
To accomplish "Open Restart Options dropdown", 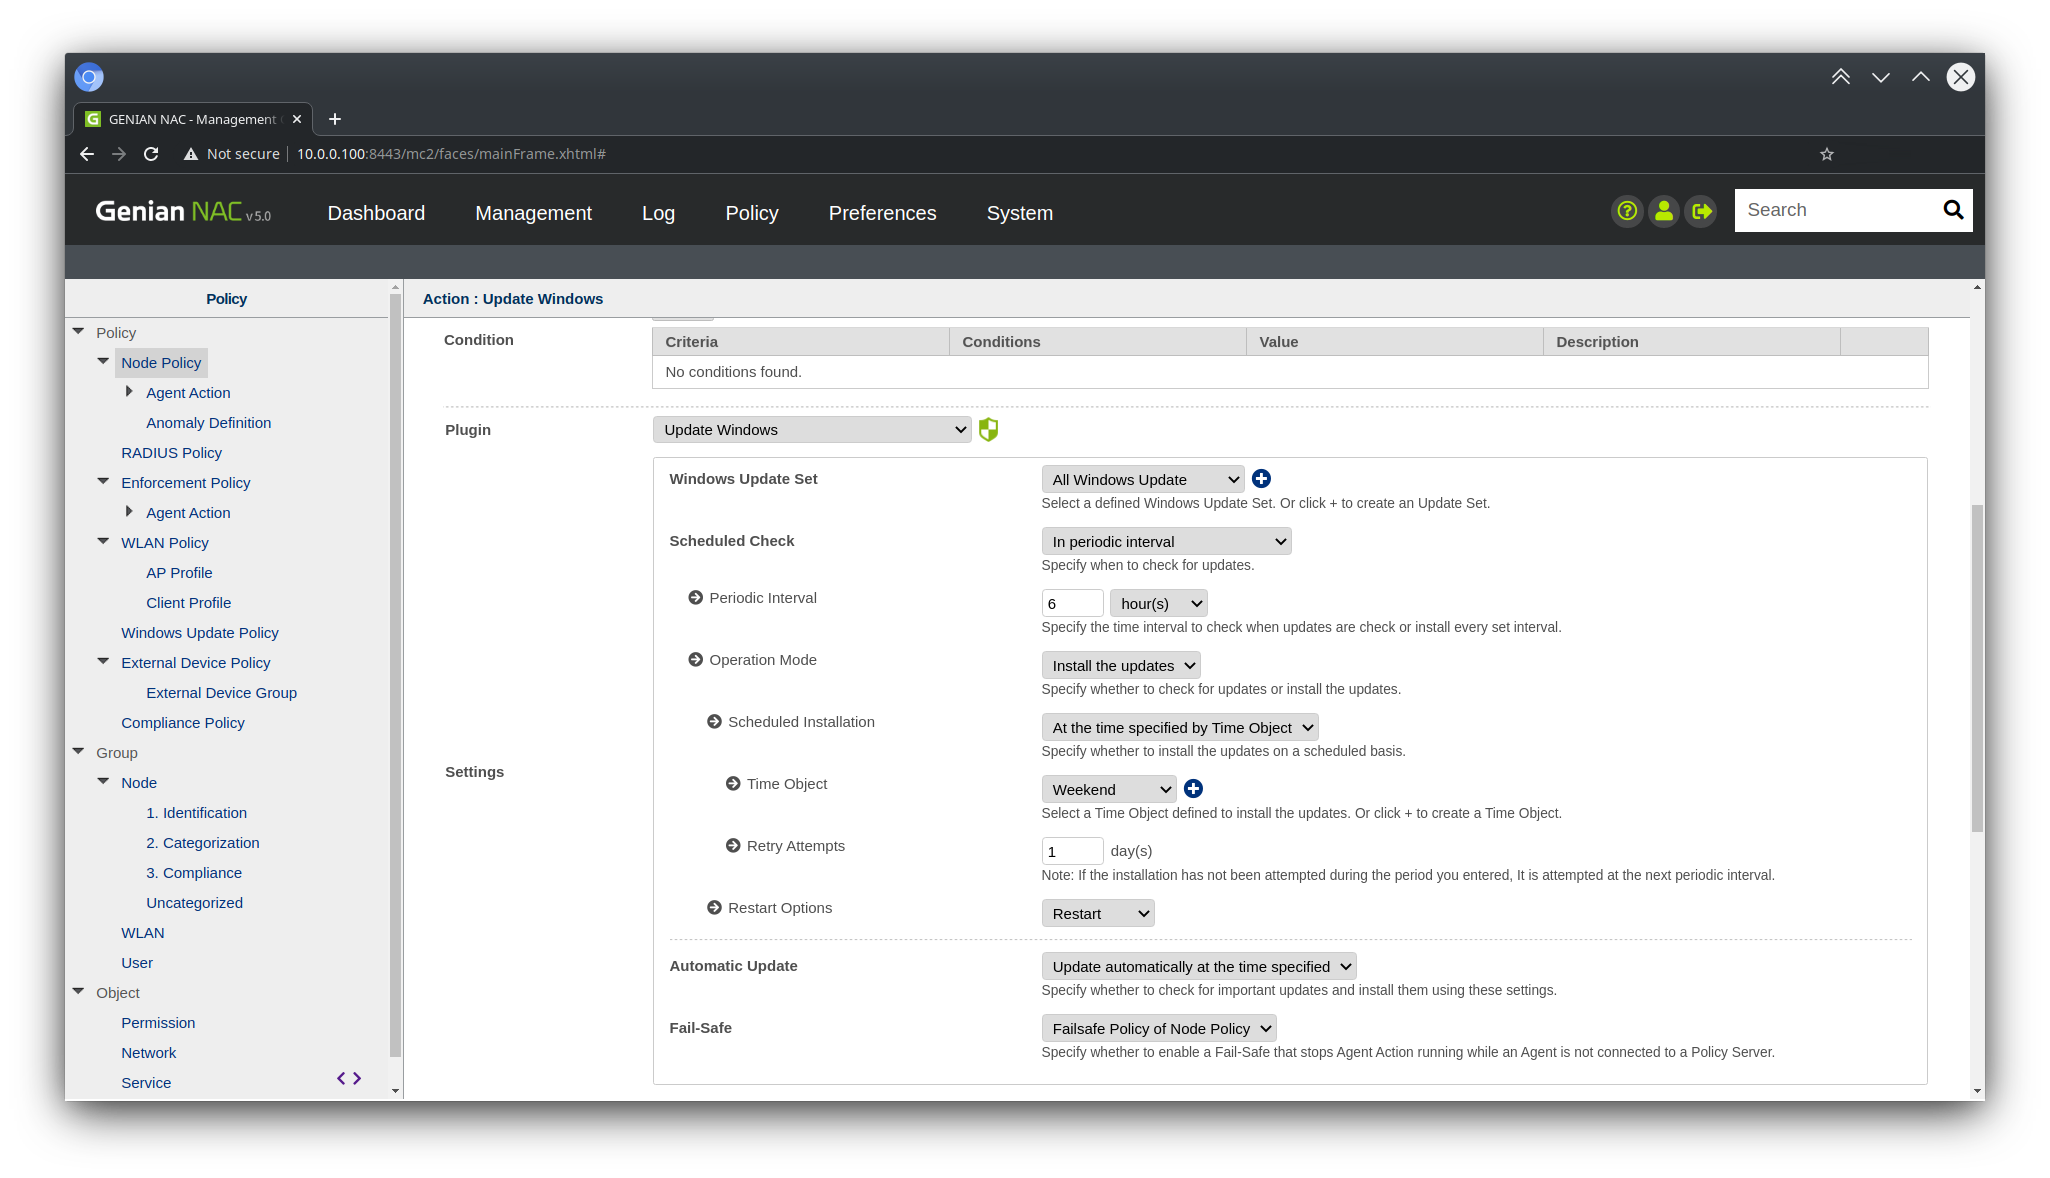I will [x=1097, y=914].
